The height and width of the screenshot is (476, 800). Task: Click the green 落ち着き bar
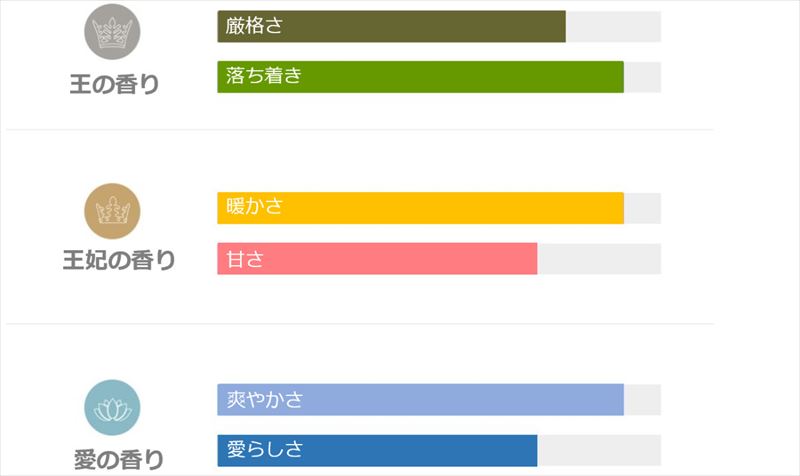pos(420,77)
